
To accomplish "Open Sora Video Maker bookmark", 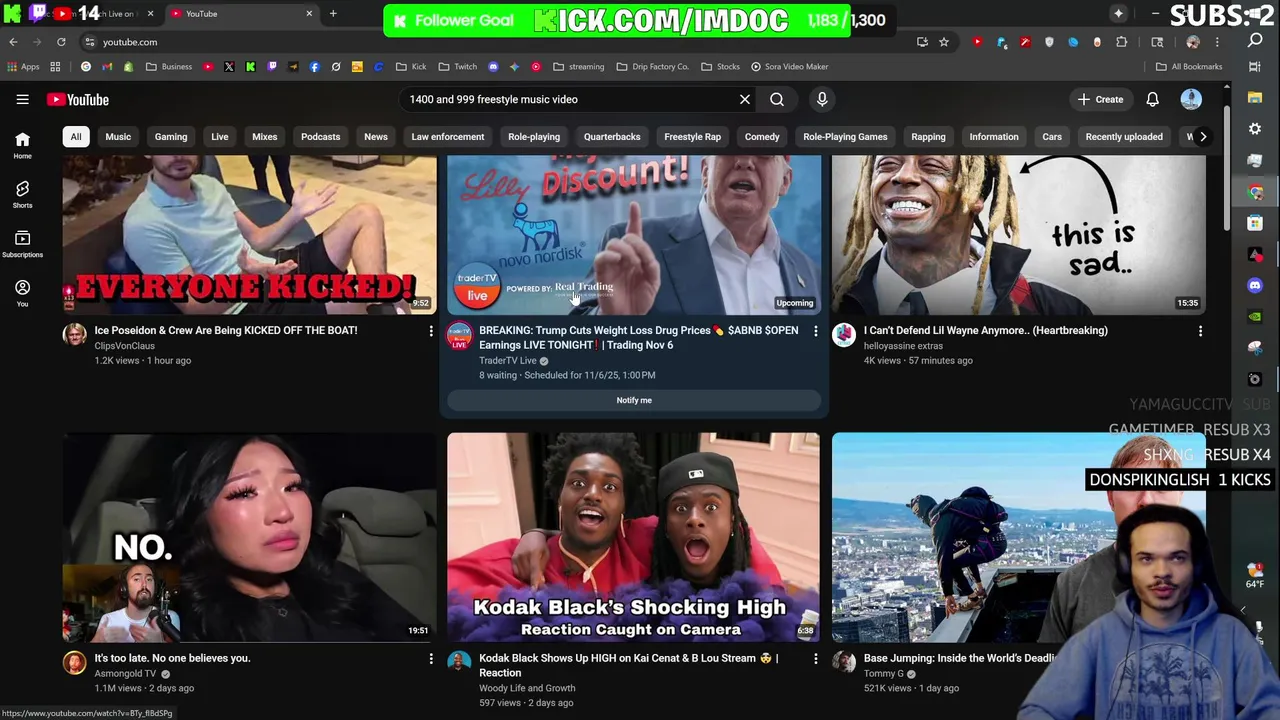I will pyautogui.click(x=790, y=67).
